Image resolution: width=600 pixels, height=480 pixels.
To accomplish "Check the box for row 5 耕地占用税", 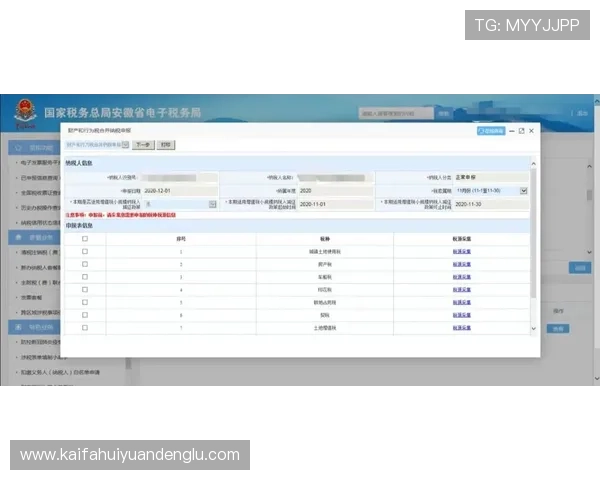I will point(85,302).
